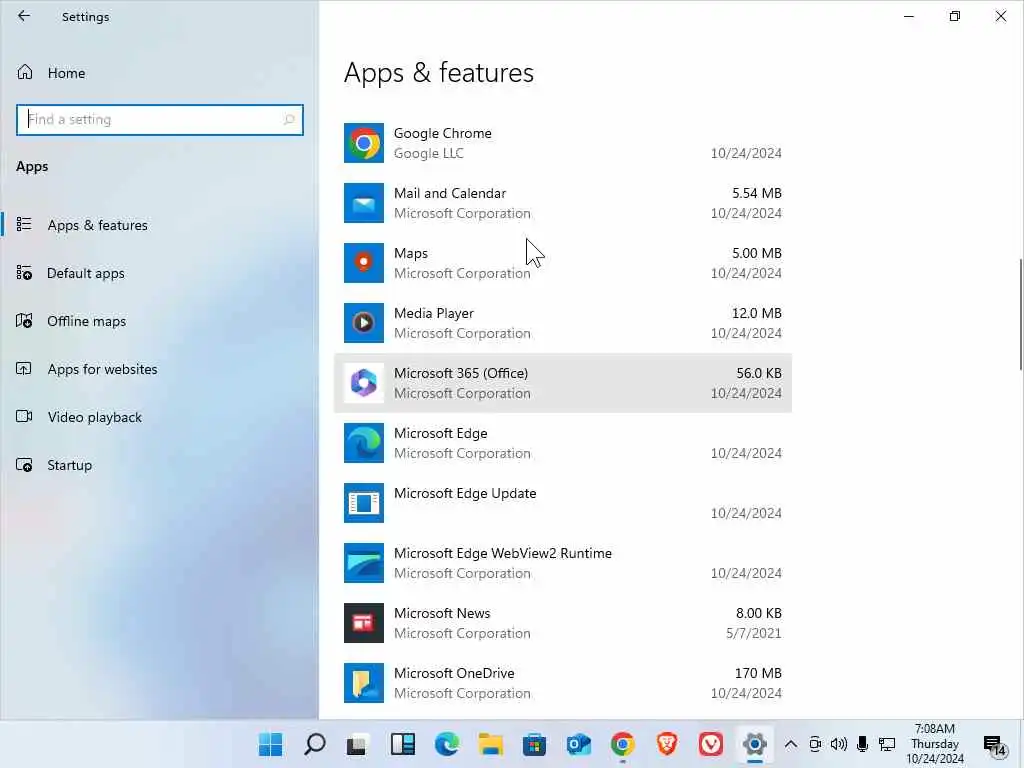Click the Settings gear in taskbar
The image size is (1024, 768).
[754, 744]
